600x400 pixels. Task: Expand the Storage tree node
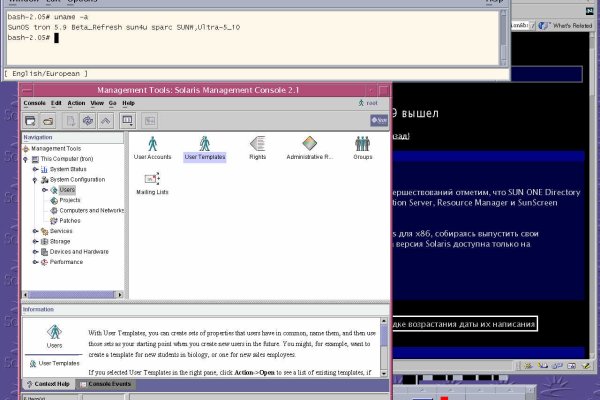point(35,241)
